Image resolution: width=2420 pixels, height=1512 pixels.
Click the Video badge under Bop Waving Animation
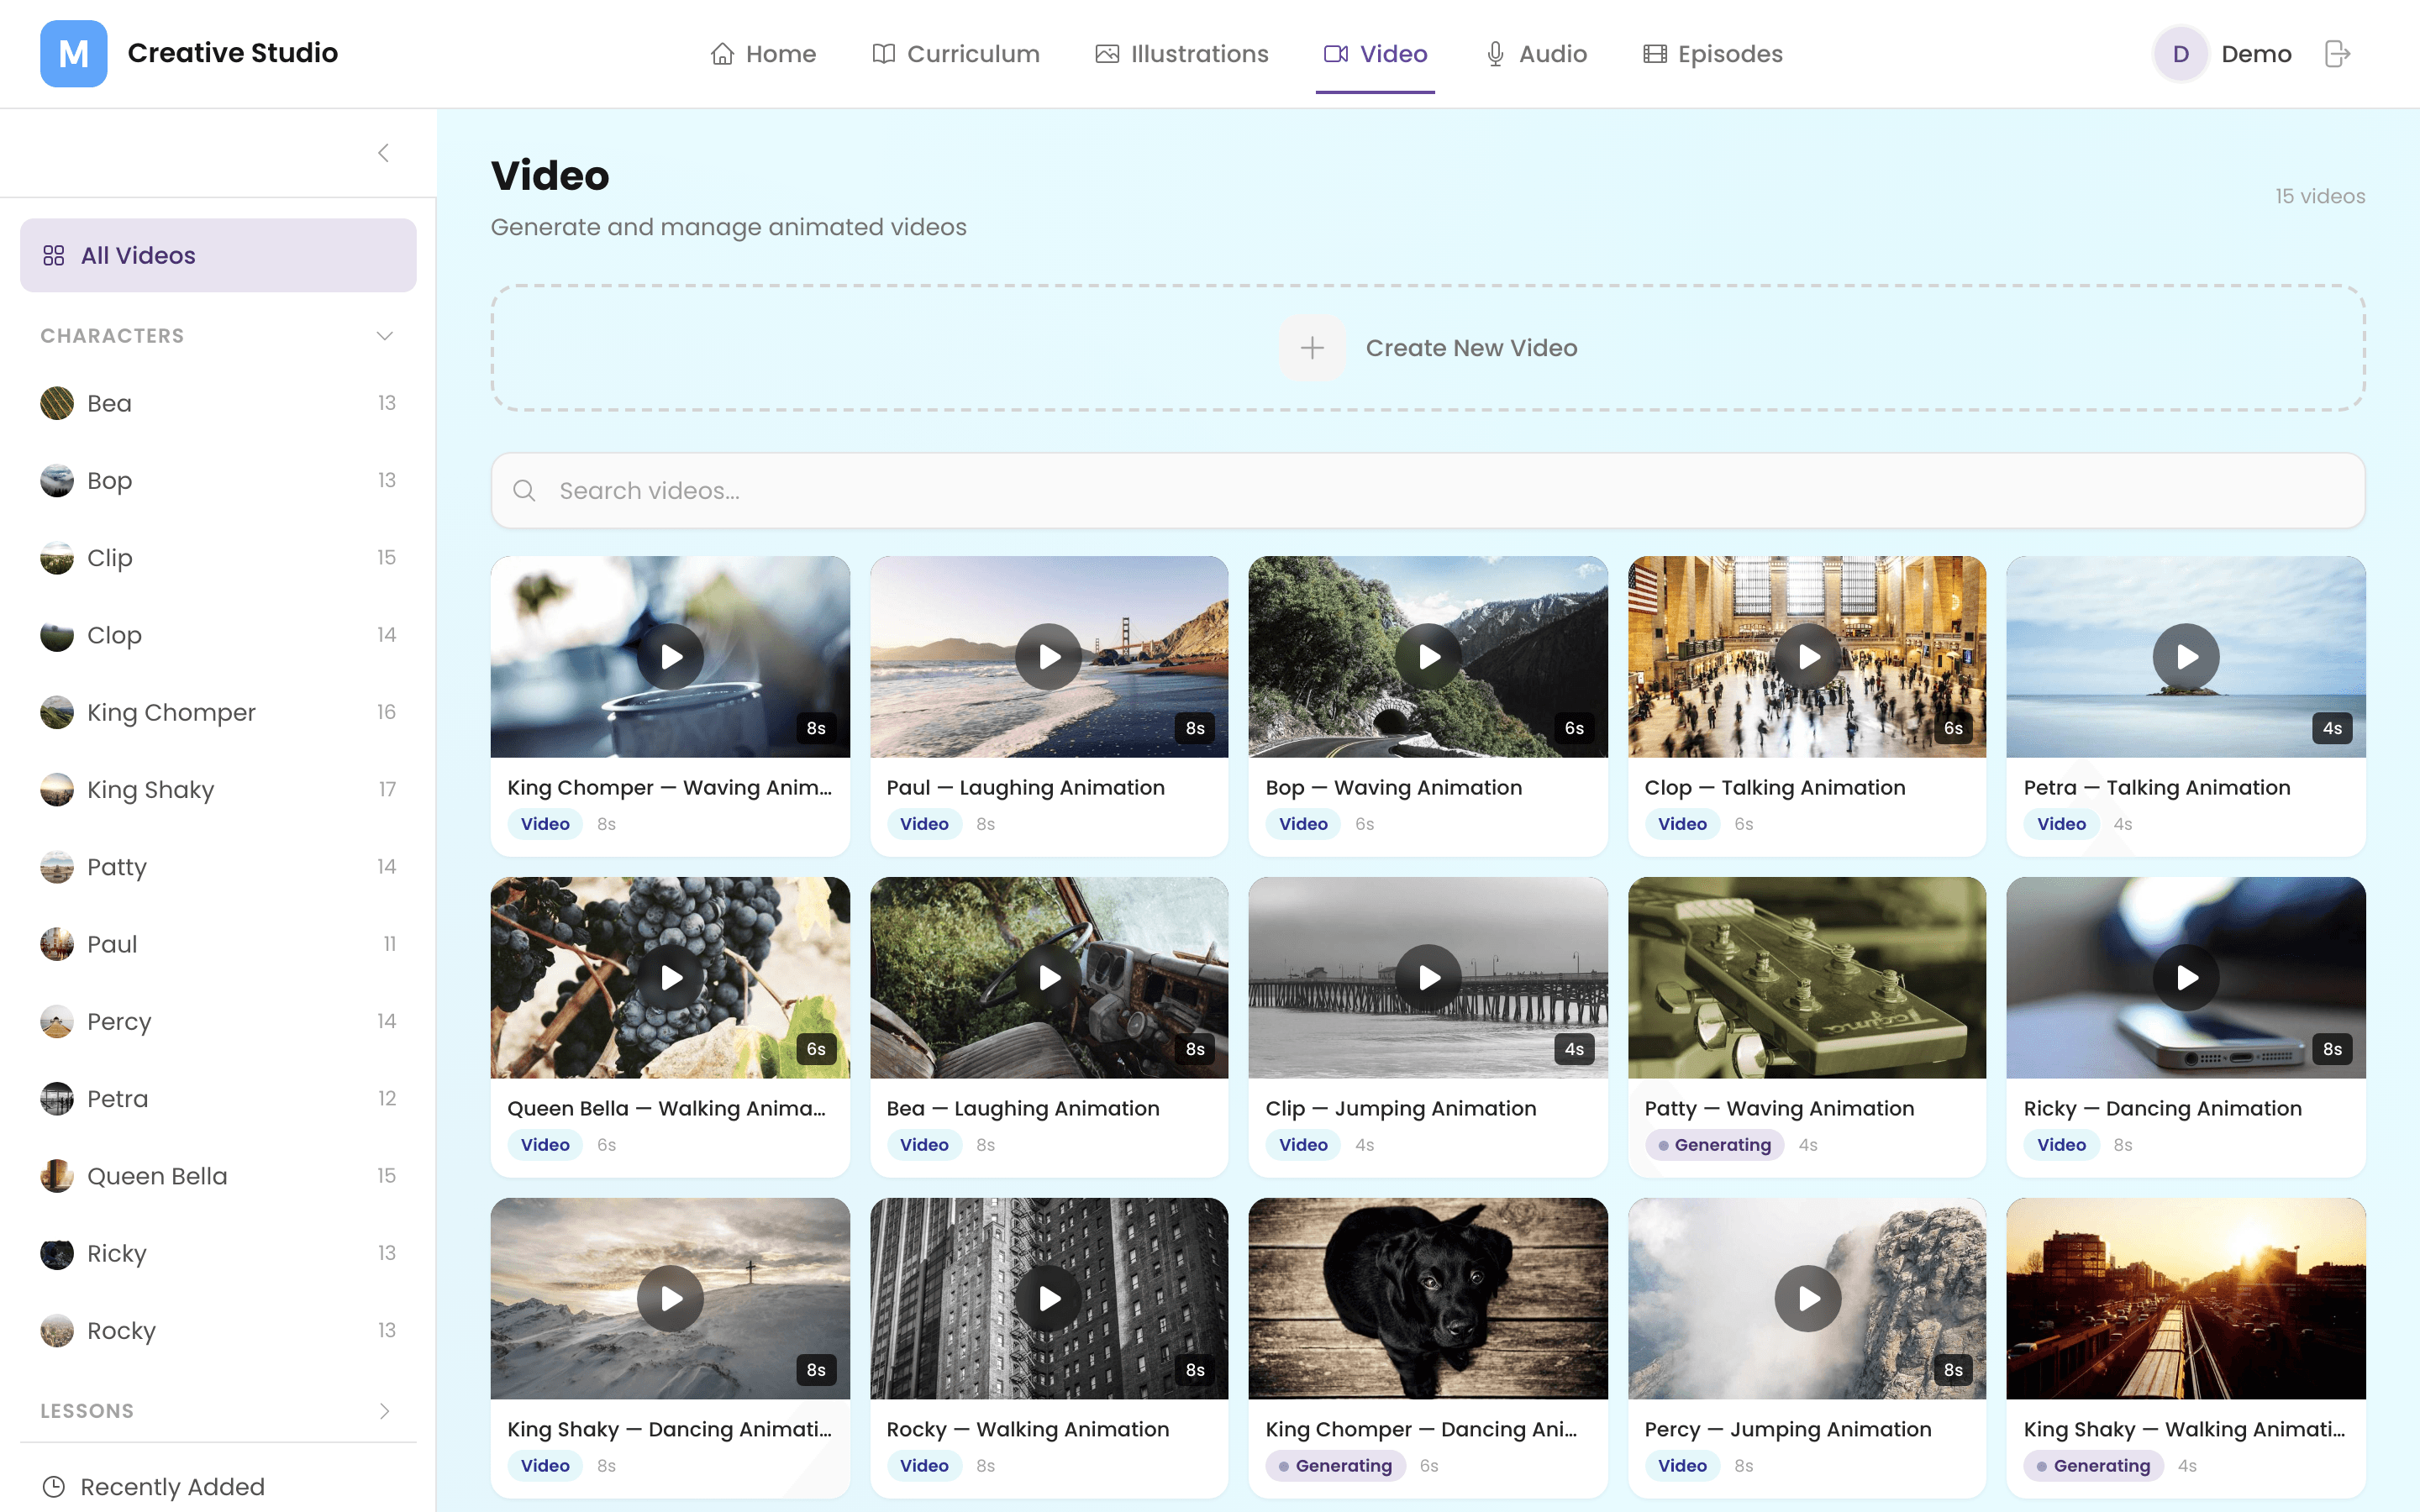[1303, 824]
